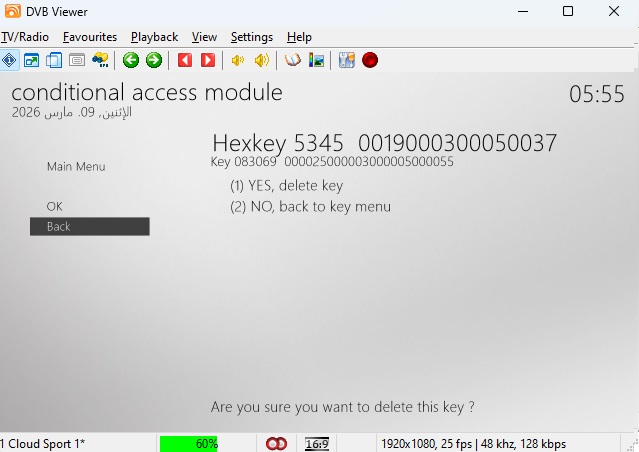Open the TV/Radio menu
Screen dimensions: 639x452
pyautogui.click(x=25, y=37)
